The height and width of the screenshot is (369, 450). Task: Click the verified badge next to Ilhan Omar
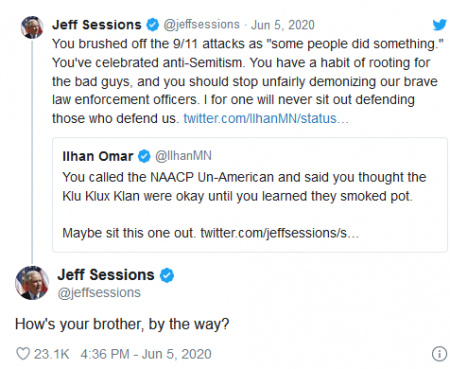click(x=144, y=156)
